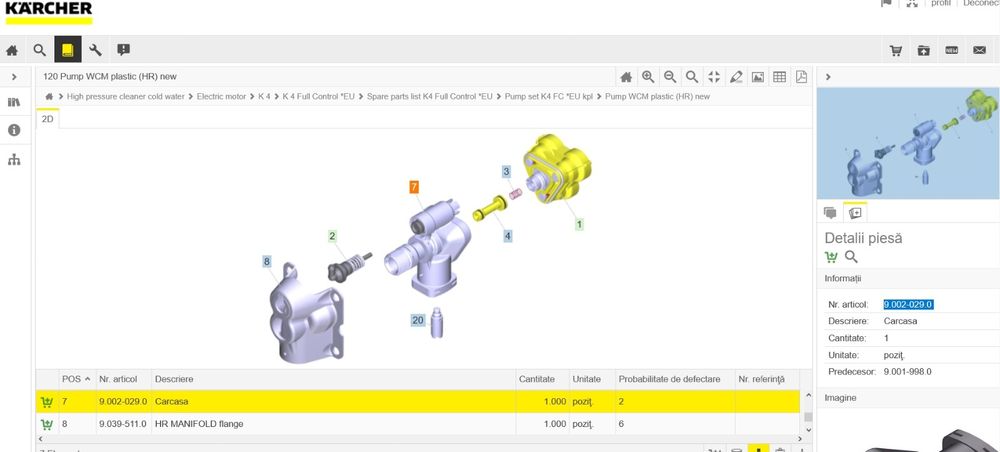Fit diagram to view with arrows icon
The width and height of the screenshot is (1000, 452).
[714, 77]
